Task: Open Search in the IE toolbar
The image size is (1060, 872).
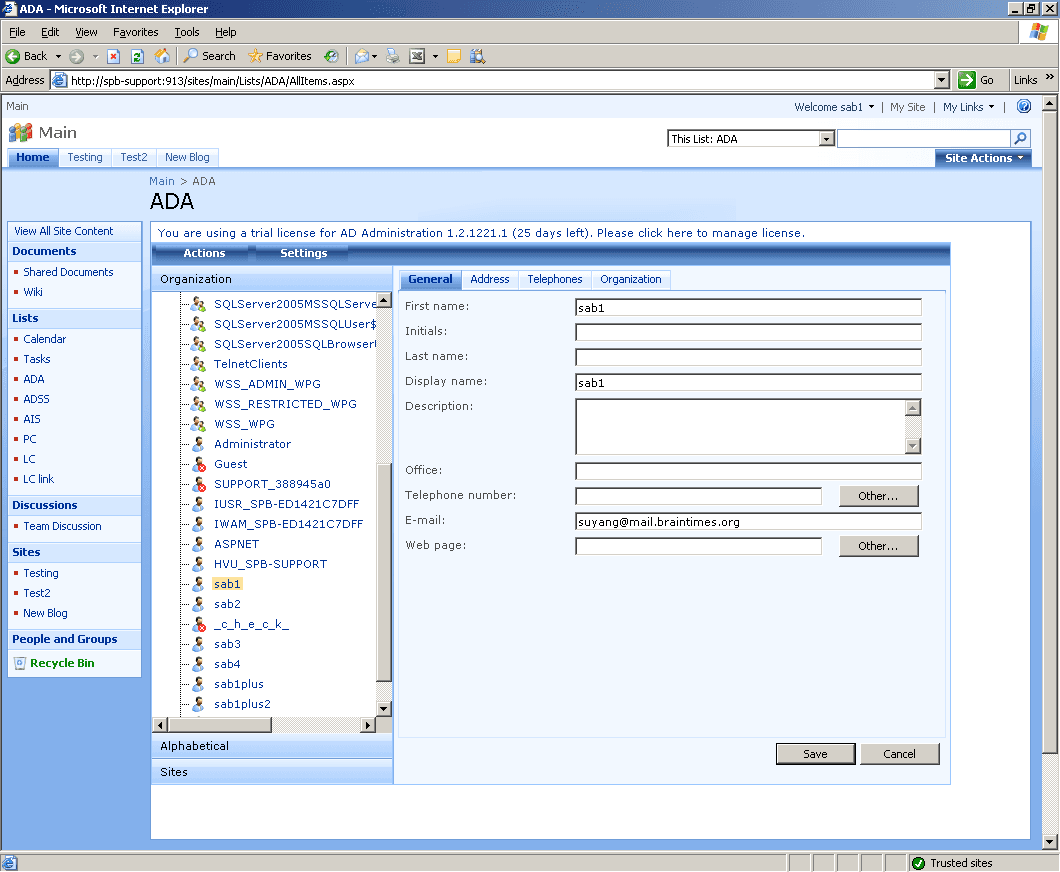Action: (x=210, y=56)
